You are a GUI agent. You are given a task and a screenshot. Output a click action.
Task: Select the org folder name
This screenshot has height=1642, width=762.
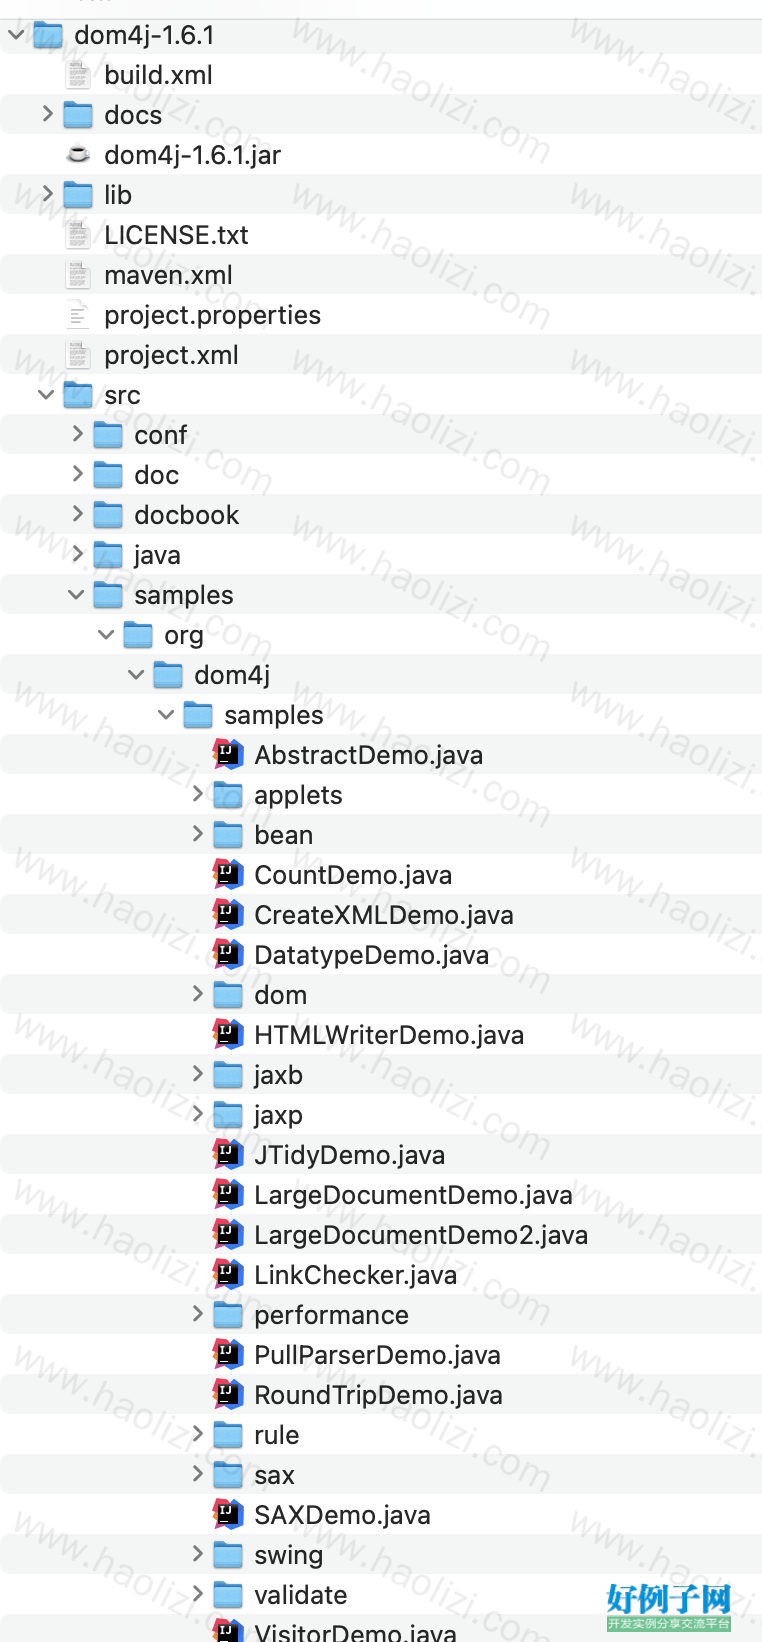point(184,636)
